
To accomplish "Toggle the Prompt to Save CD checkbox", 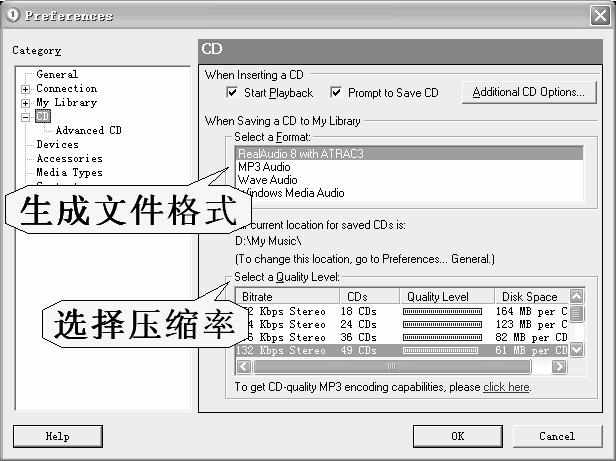I will tap(336, 93).
